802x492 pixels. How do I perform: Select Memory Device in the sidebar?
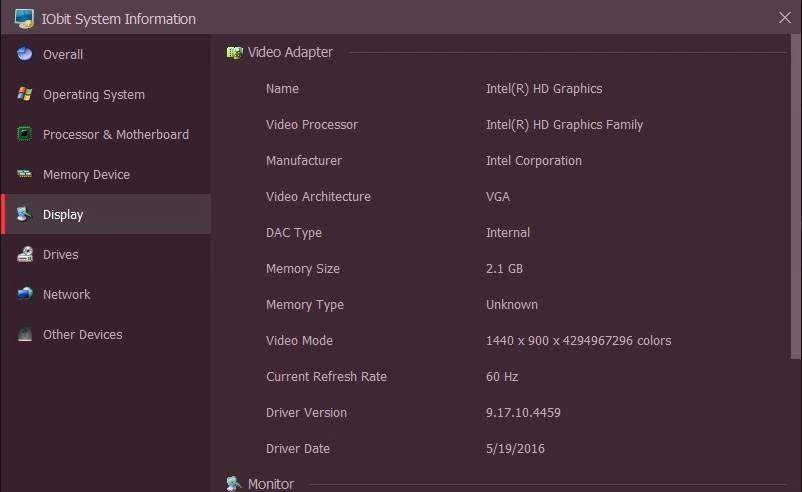coord(105,174)
